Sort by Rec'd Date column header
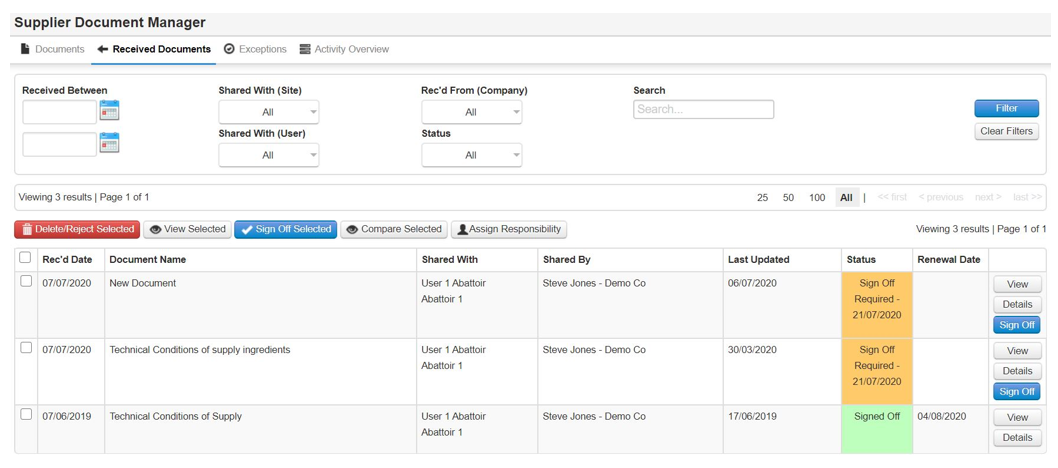Image resolution: width=1058 pixels, height=468 pixels. (67, 260)
